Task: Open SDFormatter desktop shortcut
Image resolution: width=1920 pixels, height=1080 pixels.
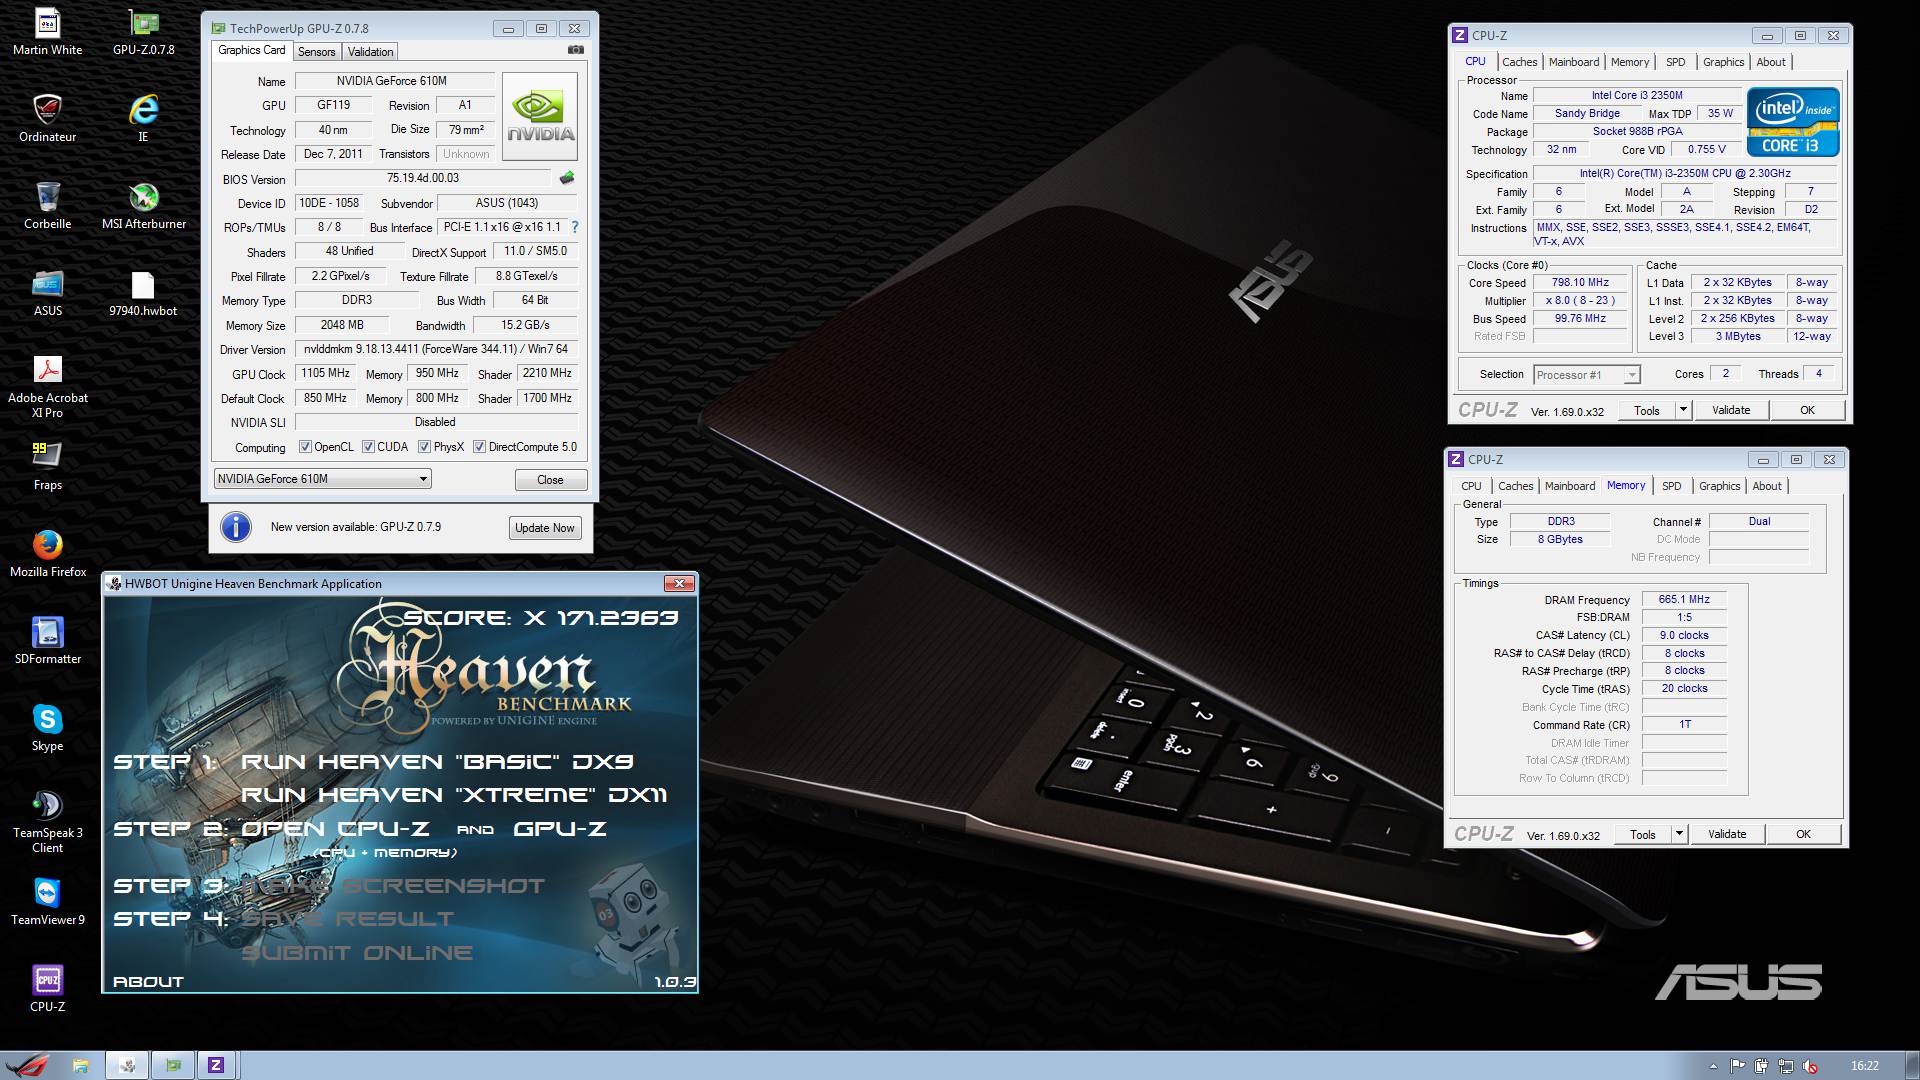Action: coord(47,640)
